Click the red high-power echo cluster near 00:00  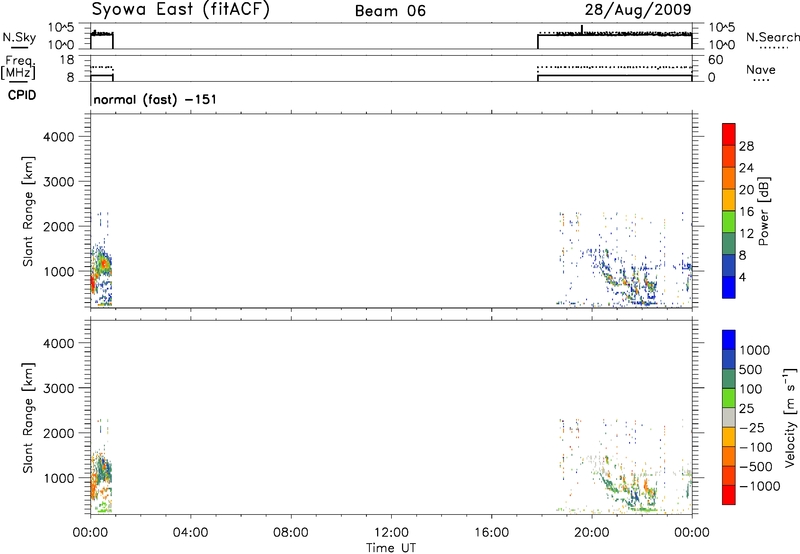point(93,283)
